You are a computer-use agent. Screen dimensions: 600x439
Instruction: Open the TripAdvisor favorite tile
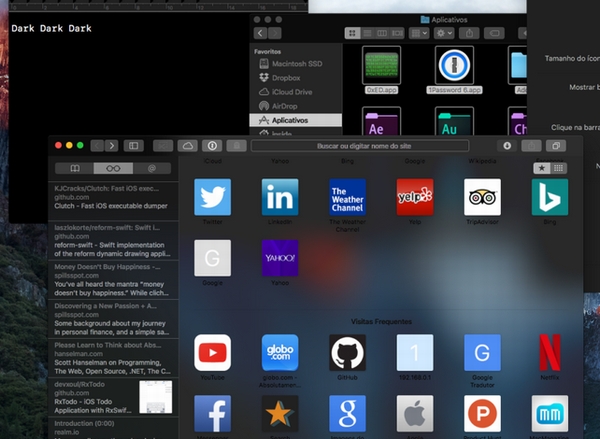(482, 197)
